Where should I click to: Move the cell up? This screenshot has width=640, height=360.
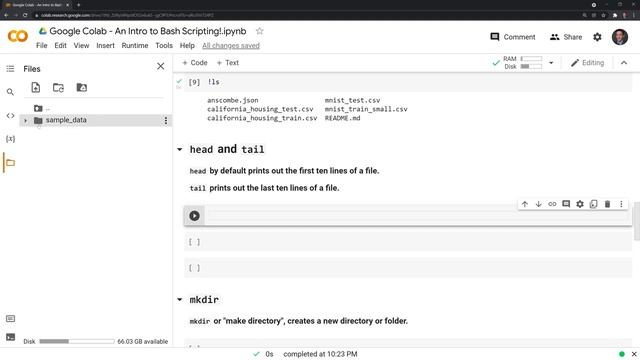tap(525, 204)
